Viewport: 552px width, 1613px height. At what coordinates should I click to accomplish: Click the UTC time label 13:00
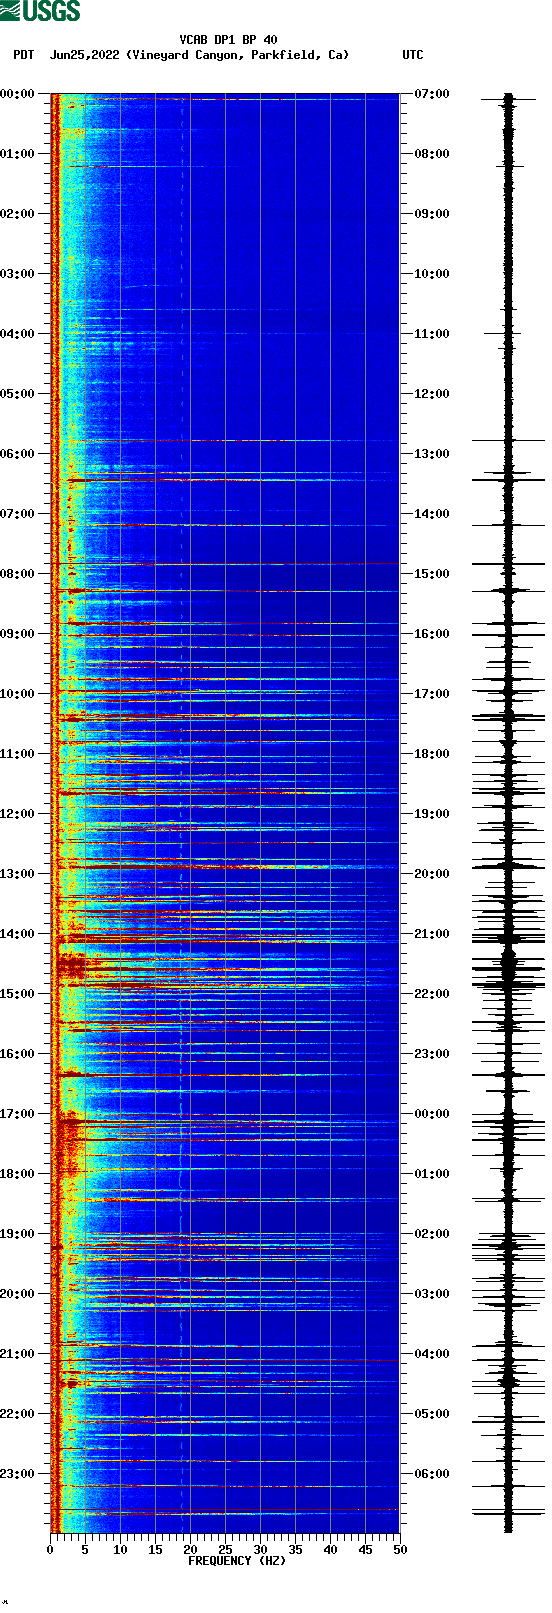pos(432,454)
